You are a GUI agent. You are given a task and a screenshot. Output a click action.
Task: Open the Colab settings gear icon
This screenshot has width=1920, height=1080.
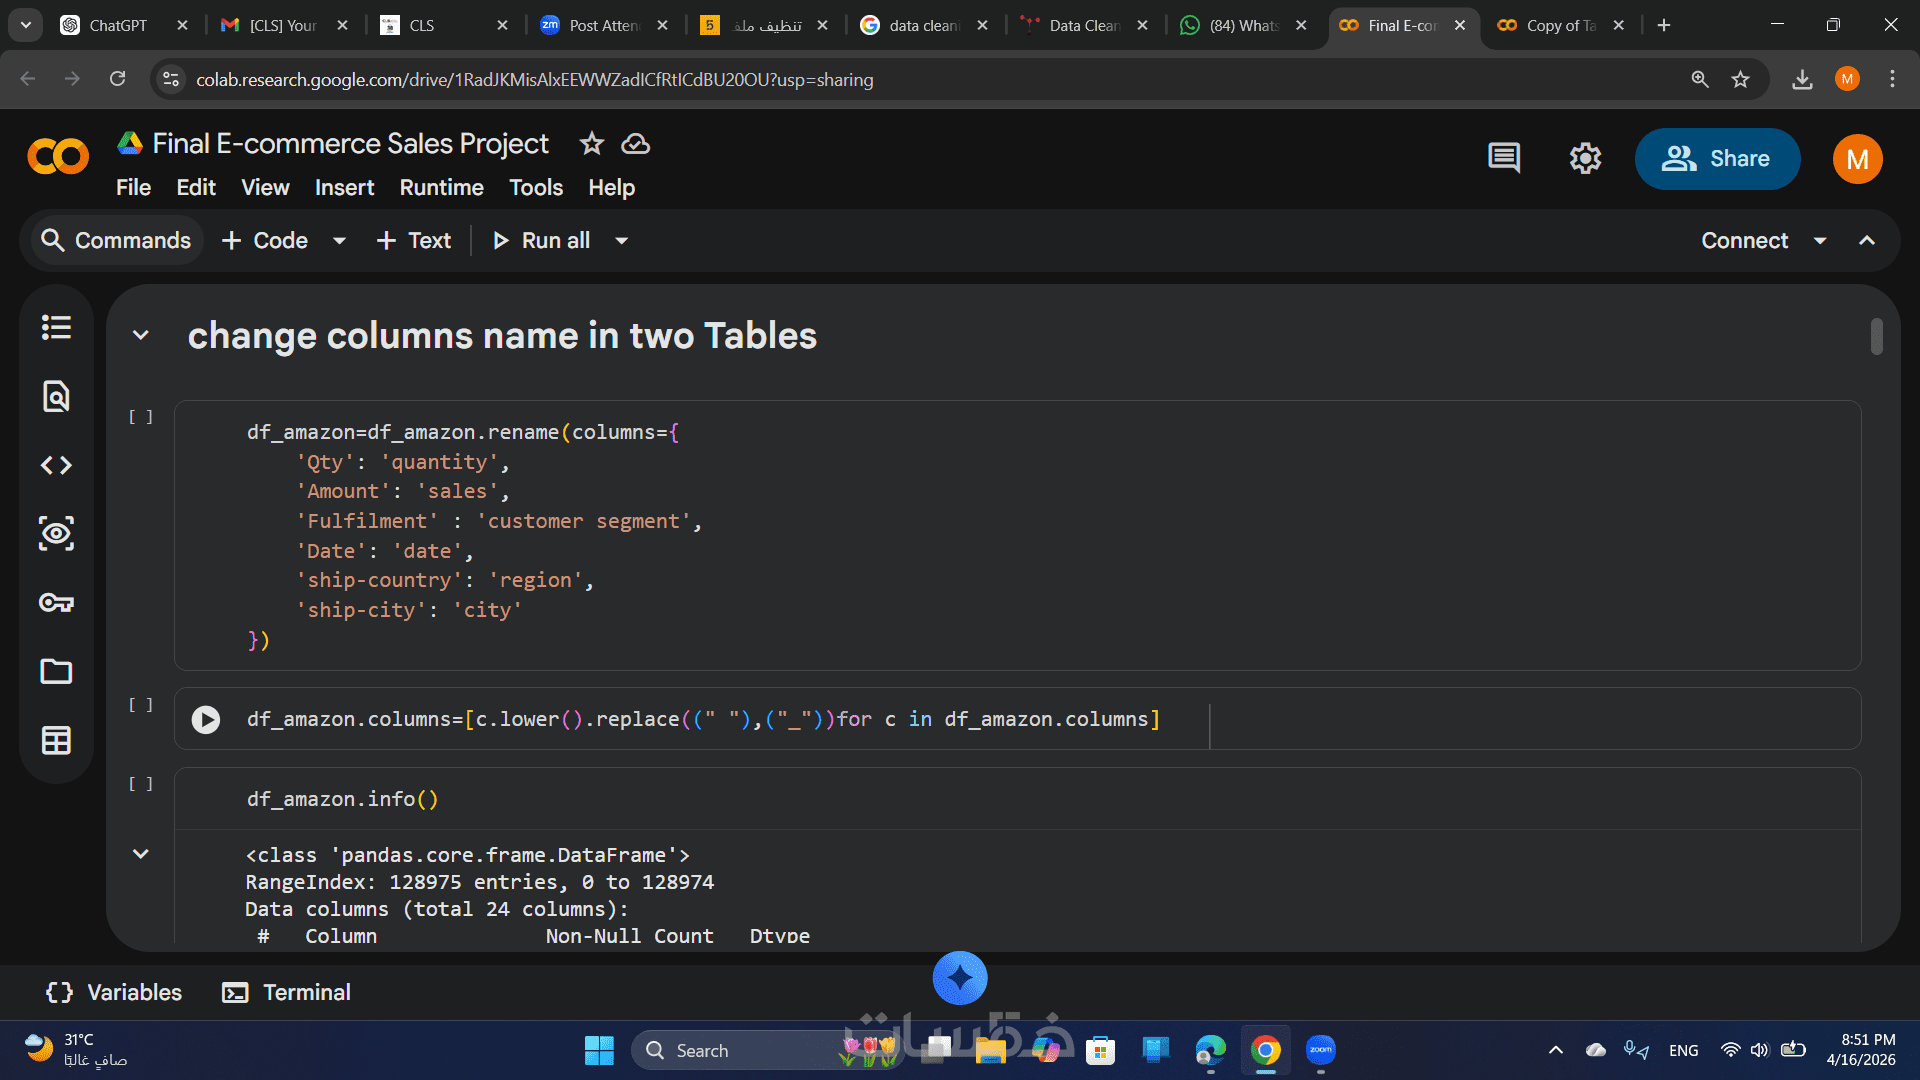point(1585,158)
